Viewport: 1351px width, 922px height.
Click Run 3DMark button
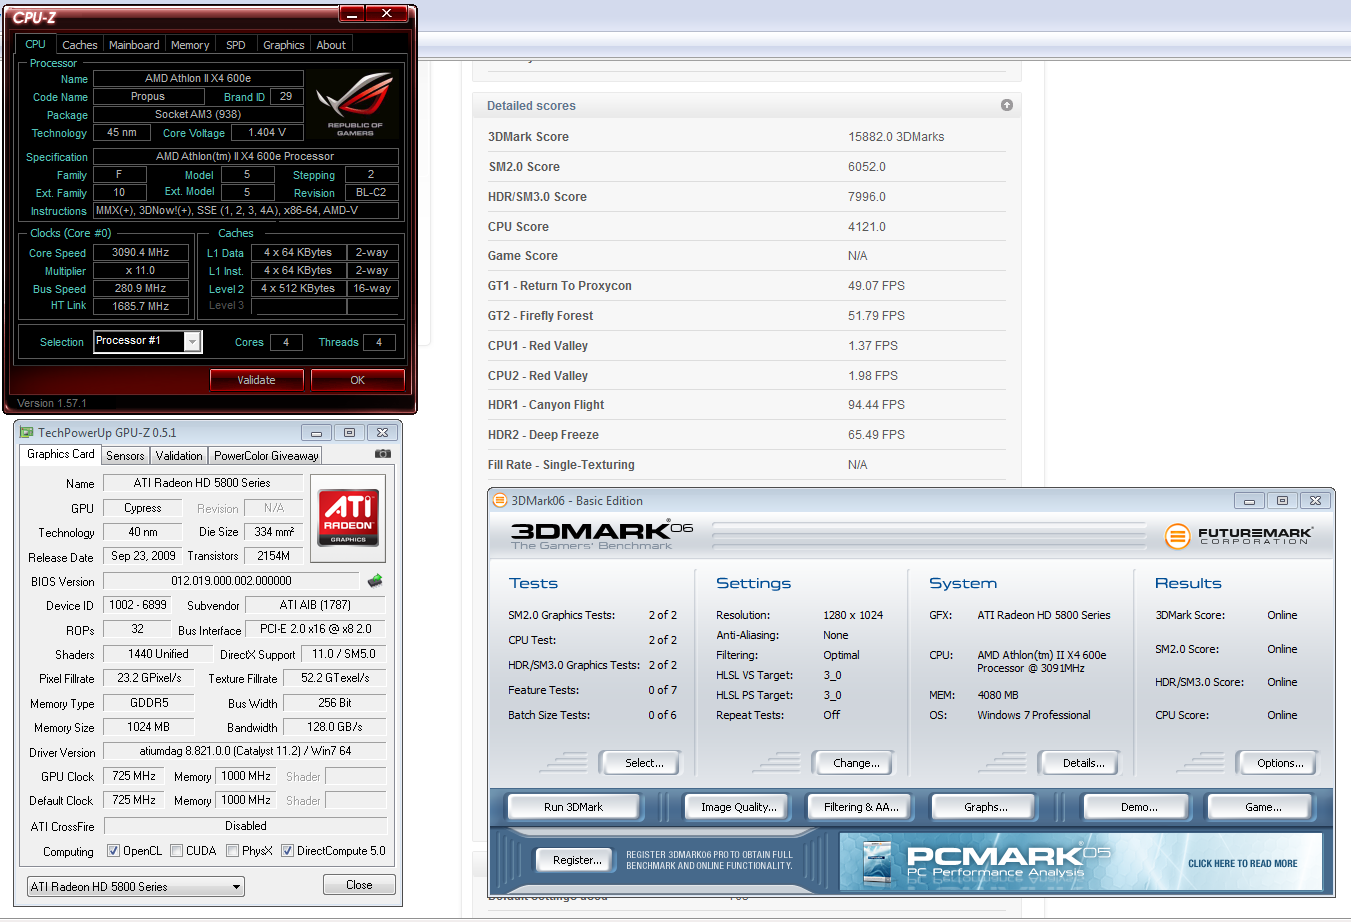click(x=573, y=807)
